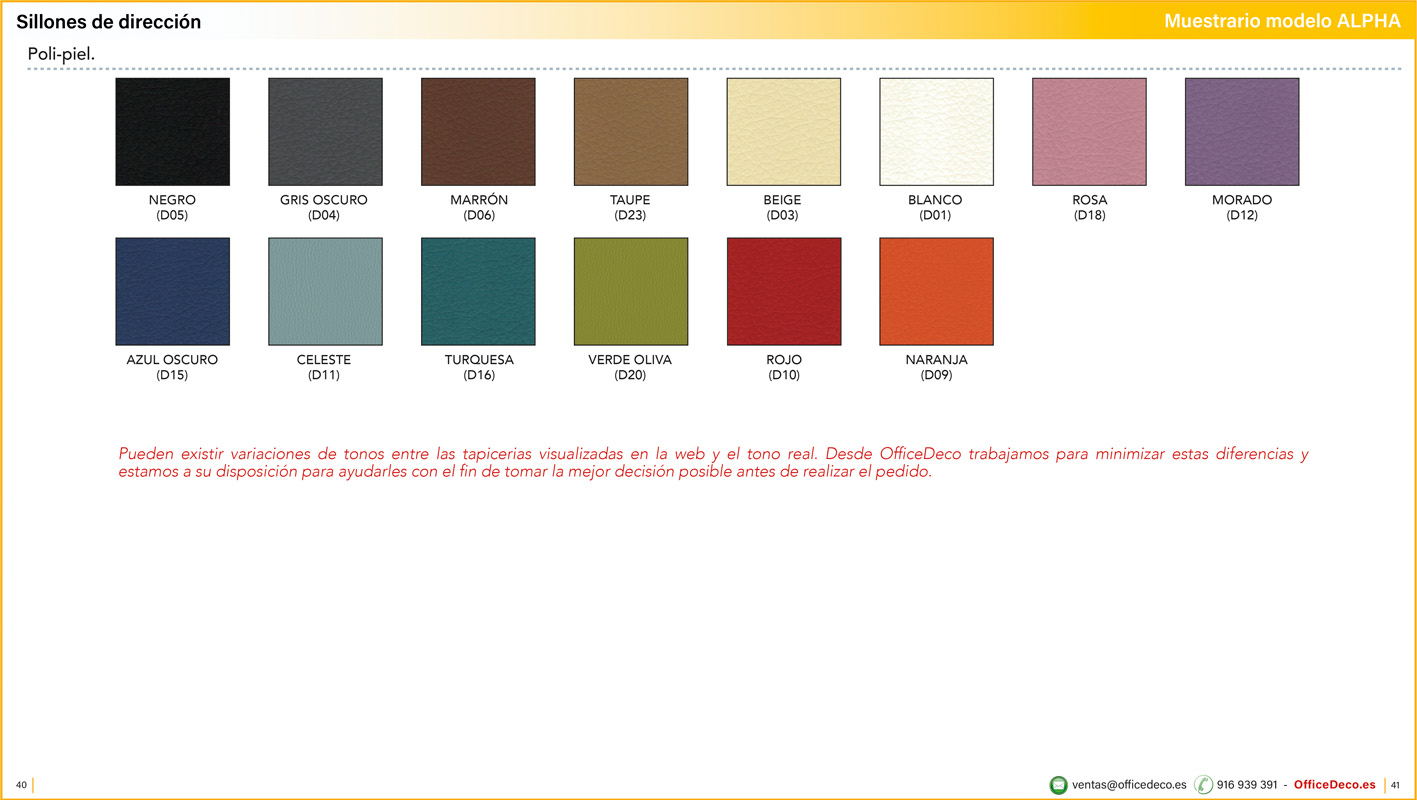
Task: Click the 'TURQUESA' label text
Action: pyautogui.click(x=479, y=360)
